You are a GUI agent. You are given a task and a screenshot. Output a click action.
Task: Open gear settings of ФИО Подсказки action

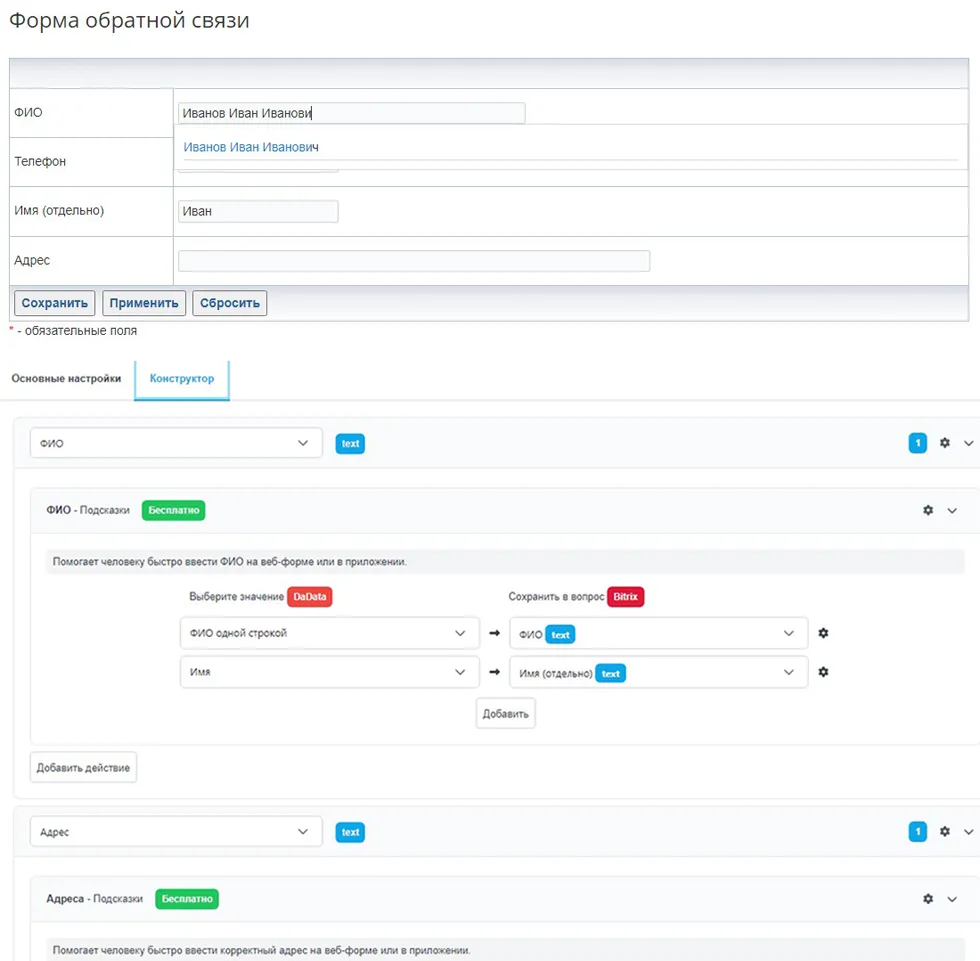coord(928,510)
